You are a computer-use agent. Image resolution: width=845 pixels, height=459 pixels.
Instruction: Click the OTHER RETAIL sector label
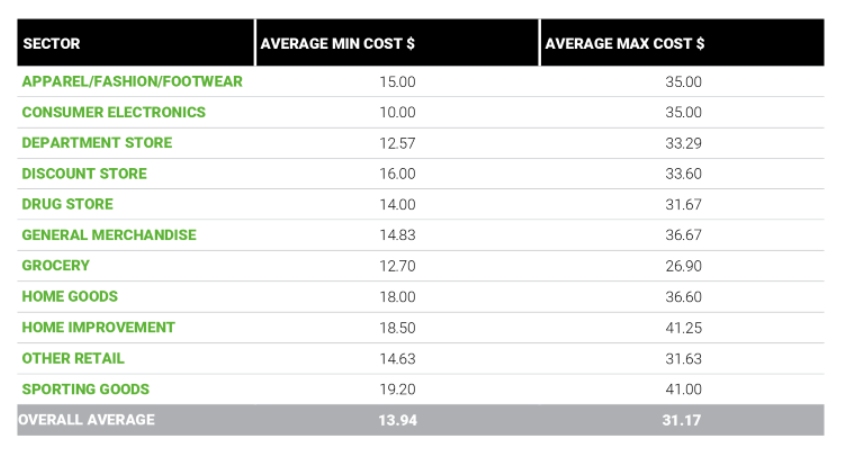pyautogui.click(x=73, y=358)
